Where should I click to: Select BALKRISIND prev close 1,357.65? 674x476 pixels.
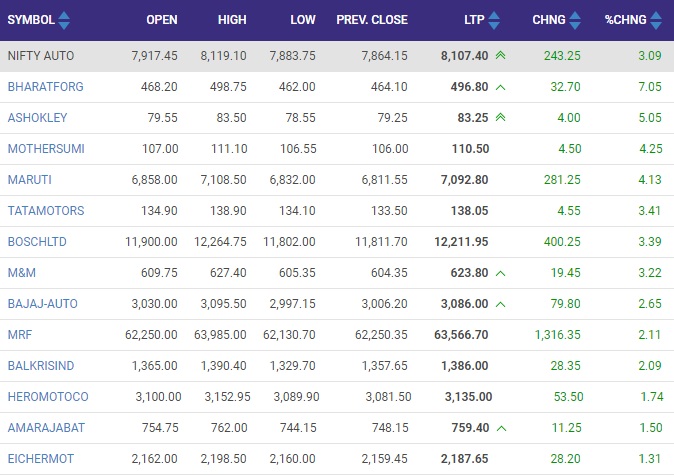tap(385, 365)
